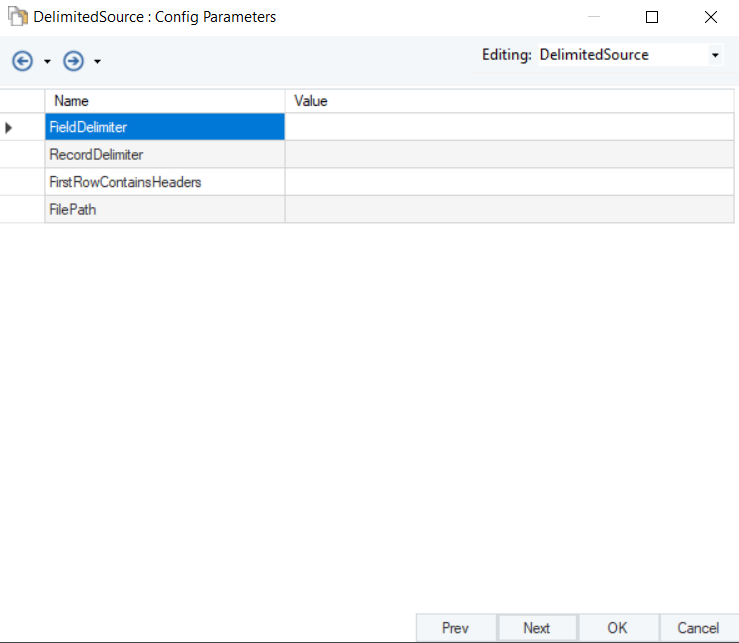Click the Value field for FirstRowContainsHeaders
This screenshot has width=739, height=643.
[x=511, y=182]
